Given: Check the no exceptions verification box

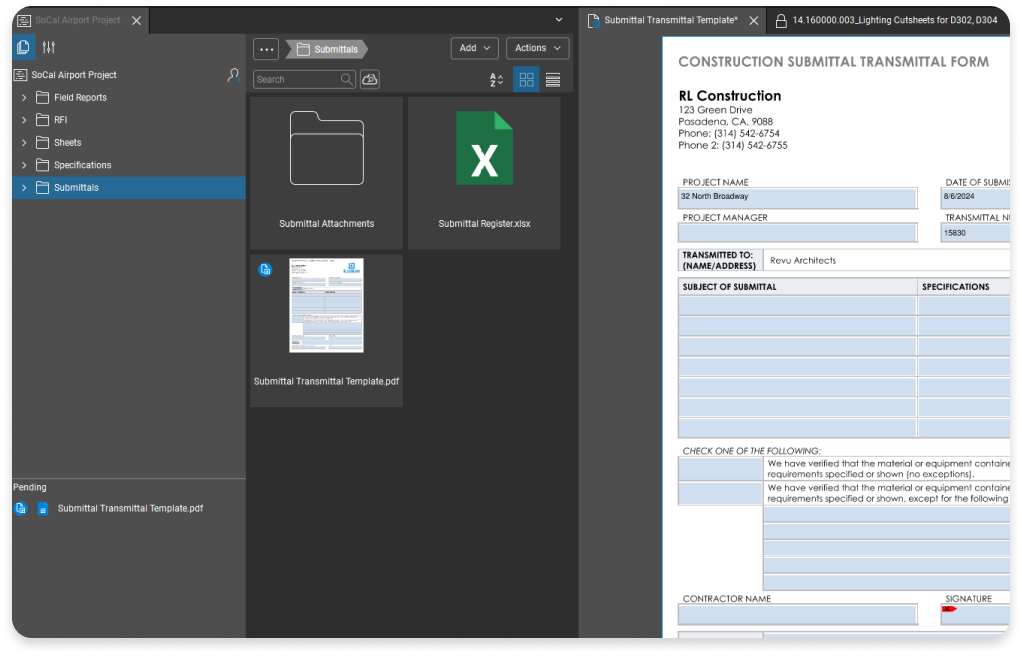Looking at the screenshot, I should point(720,469).
